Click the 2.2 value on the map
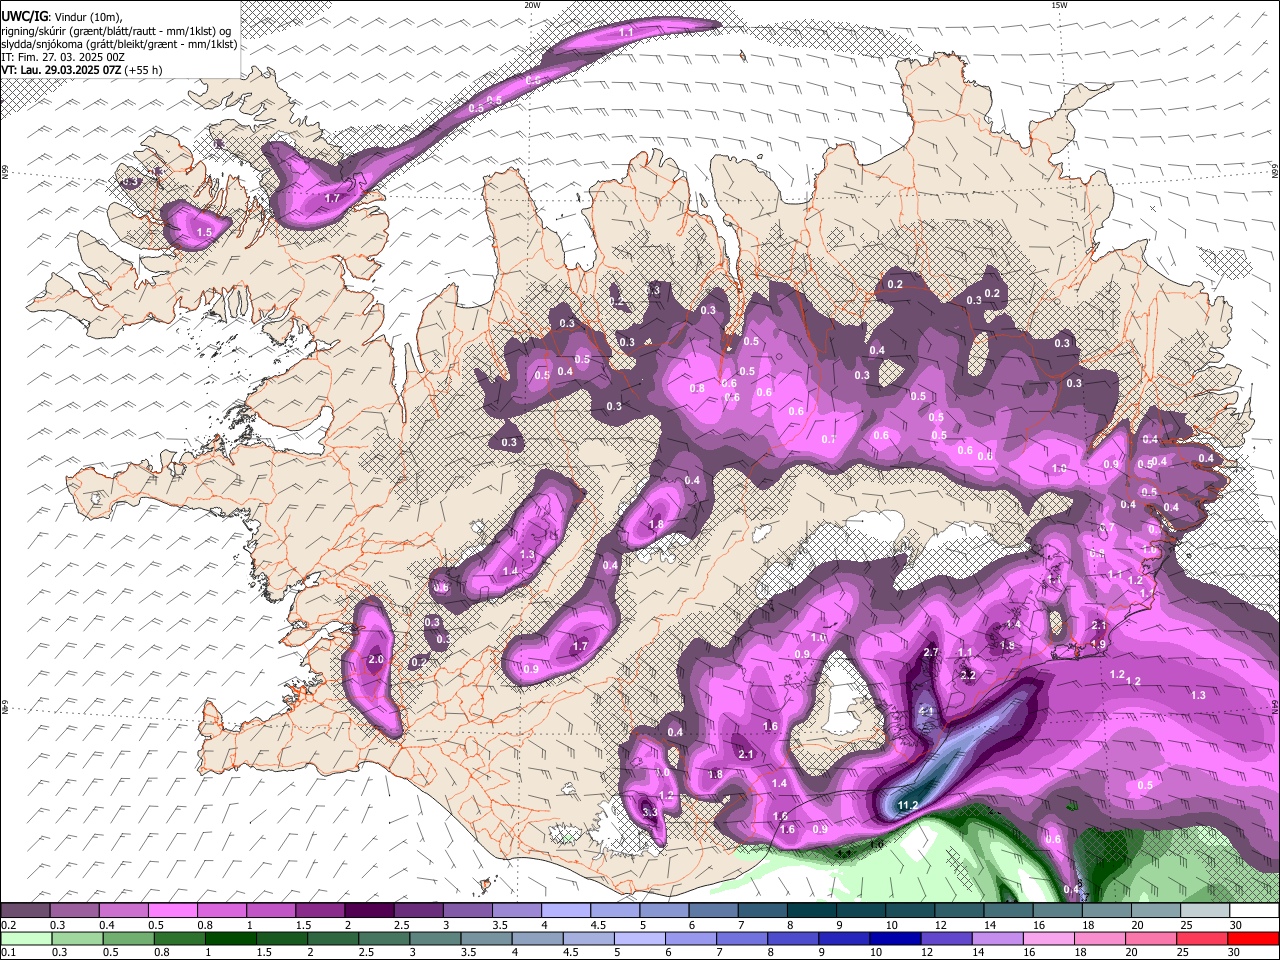Screen dimensions: 1280x960 coord(967,675)
